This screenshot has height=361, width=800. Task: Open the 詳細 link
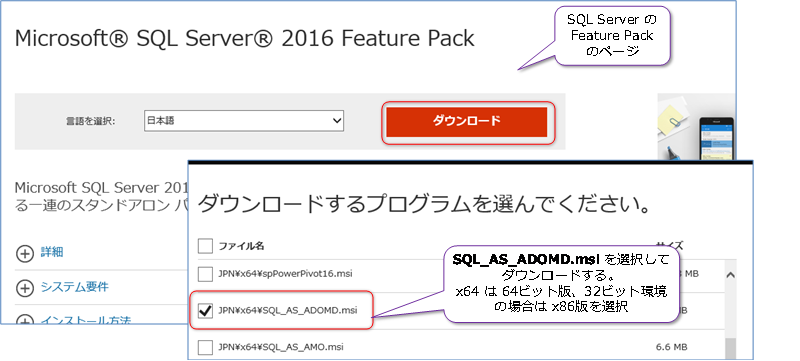tap(52, 252)
